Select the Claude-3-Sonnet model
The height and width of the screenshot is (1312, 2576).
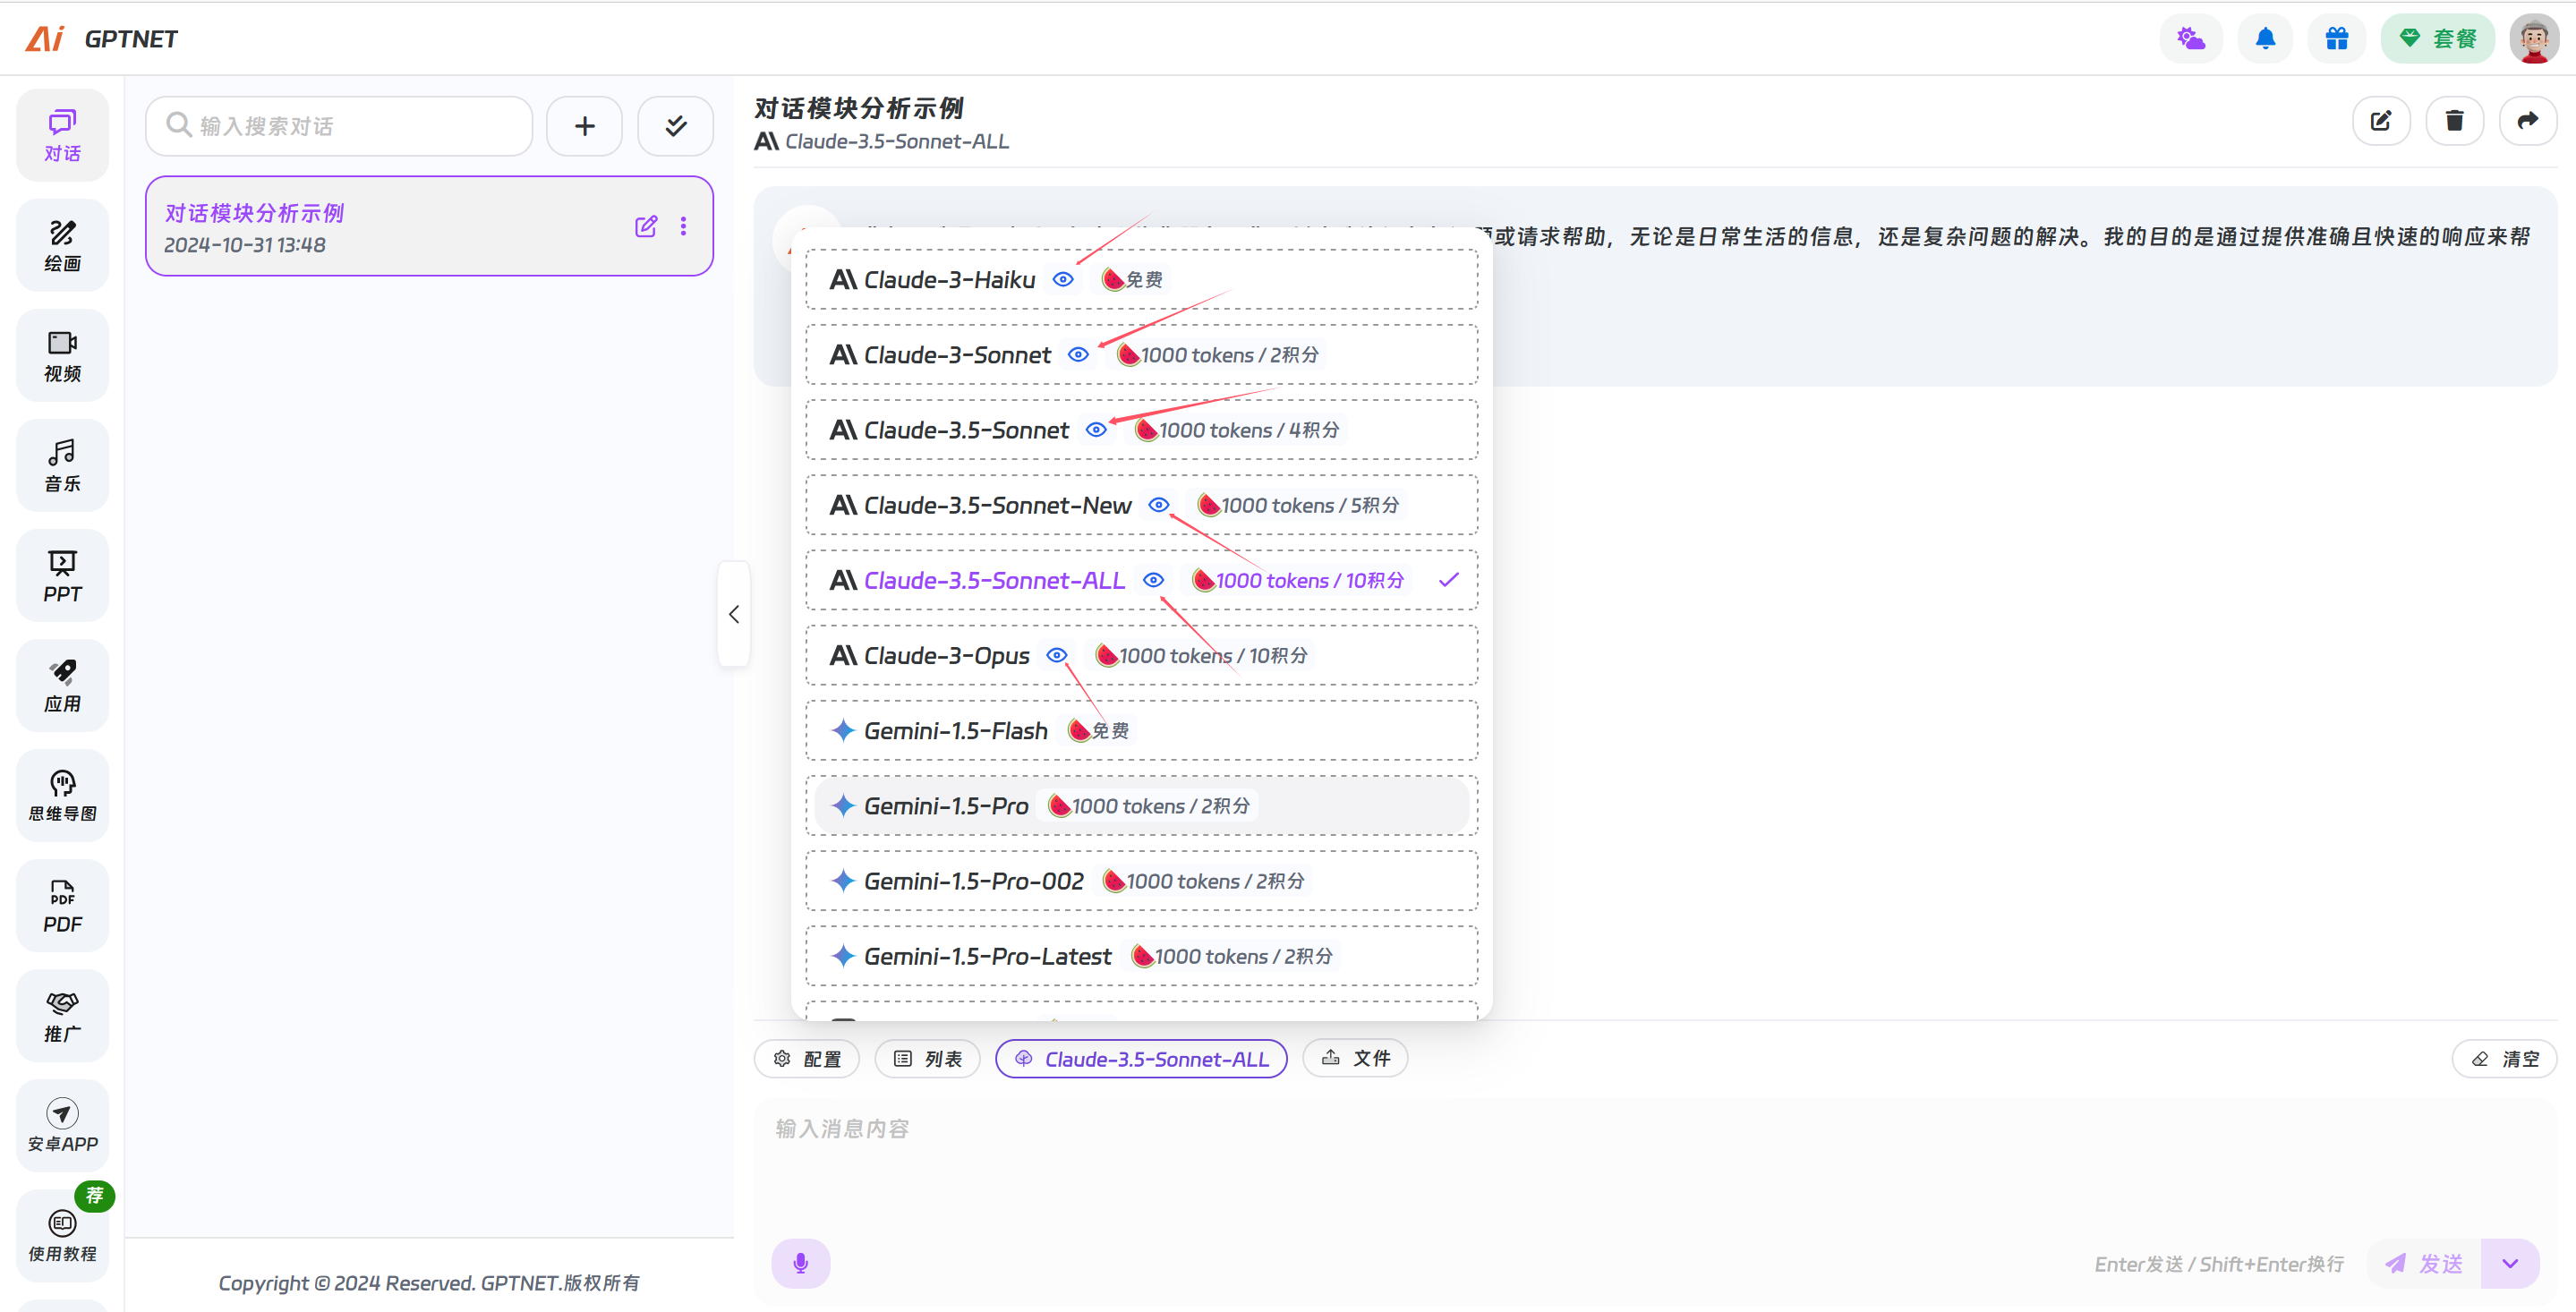[1141, 355]
